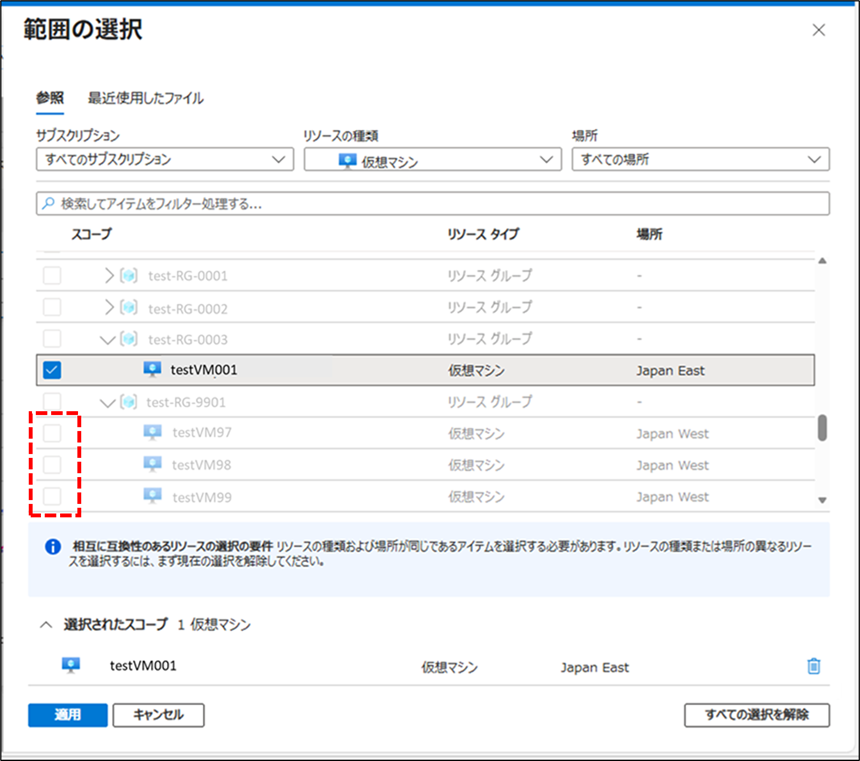Click the testVM98 virtual machine icon
This screenshot has height=761, width=860.
pos(152,465)
